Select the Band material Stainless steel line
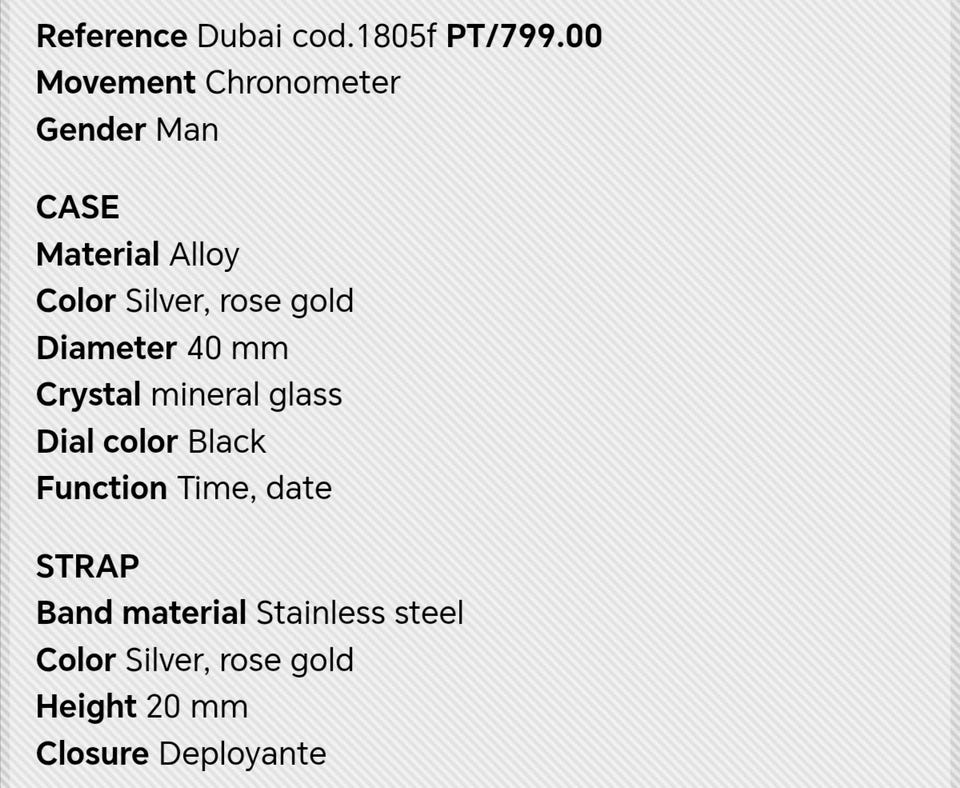960x788 pixels. [x=250, y=613]
